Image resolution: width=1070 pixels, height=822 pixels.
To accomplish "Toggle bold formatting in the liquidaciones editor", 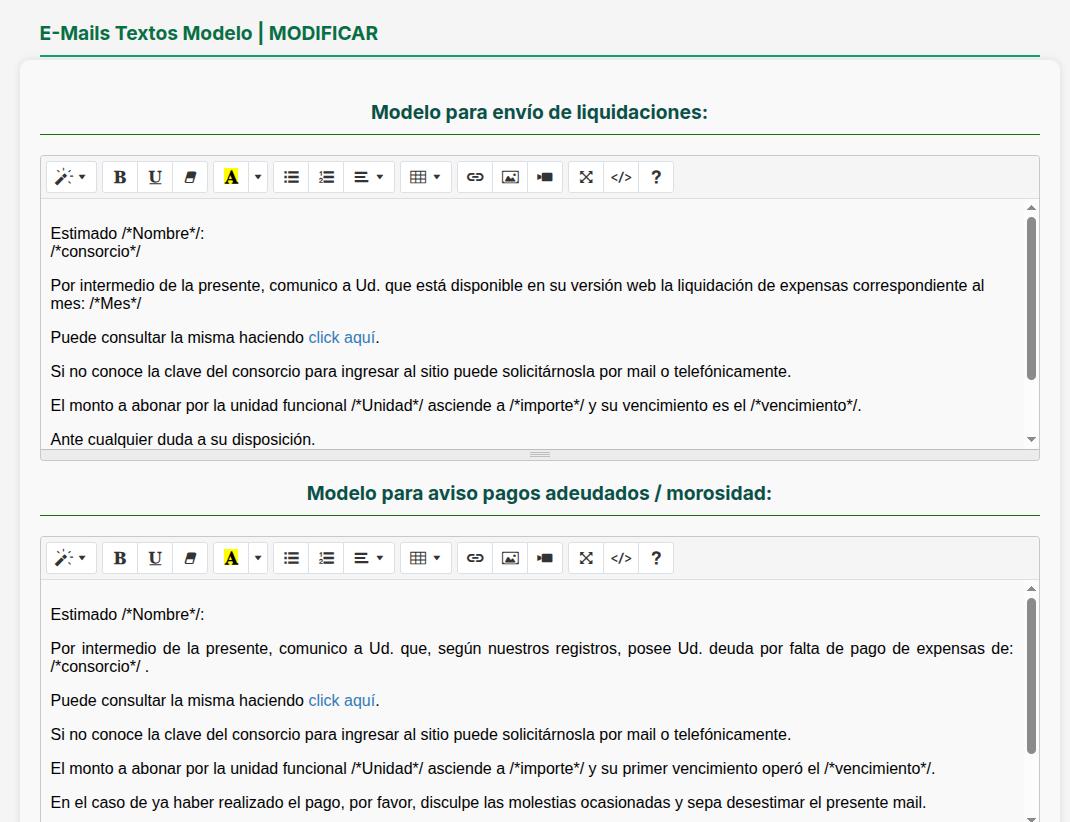I will click(x=120, y=177).
